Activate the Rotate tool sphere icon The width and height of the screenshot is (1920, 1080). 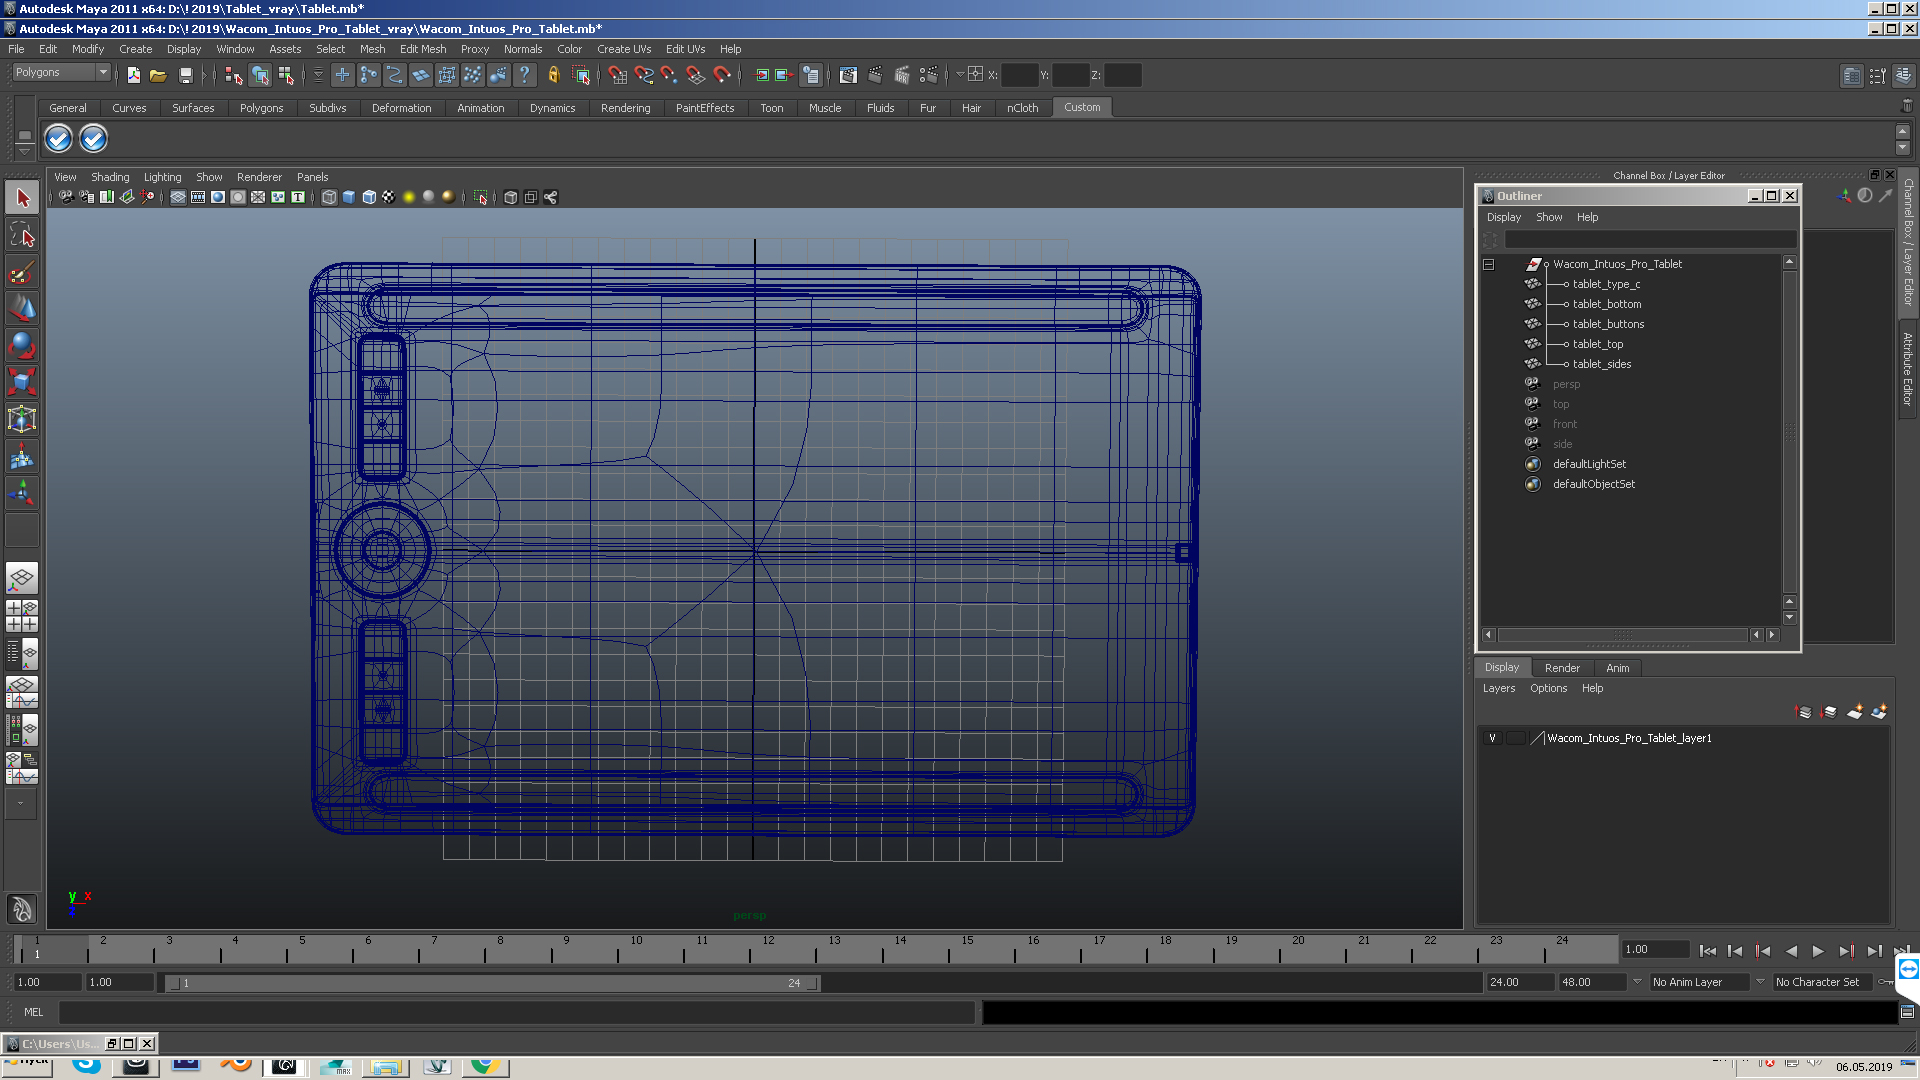(22, 346)
